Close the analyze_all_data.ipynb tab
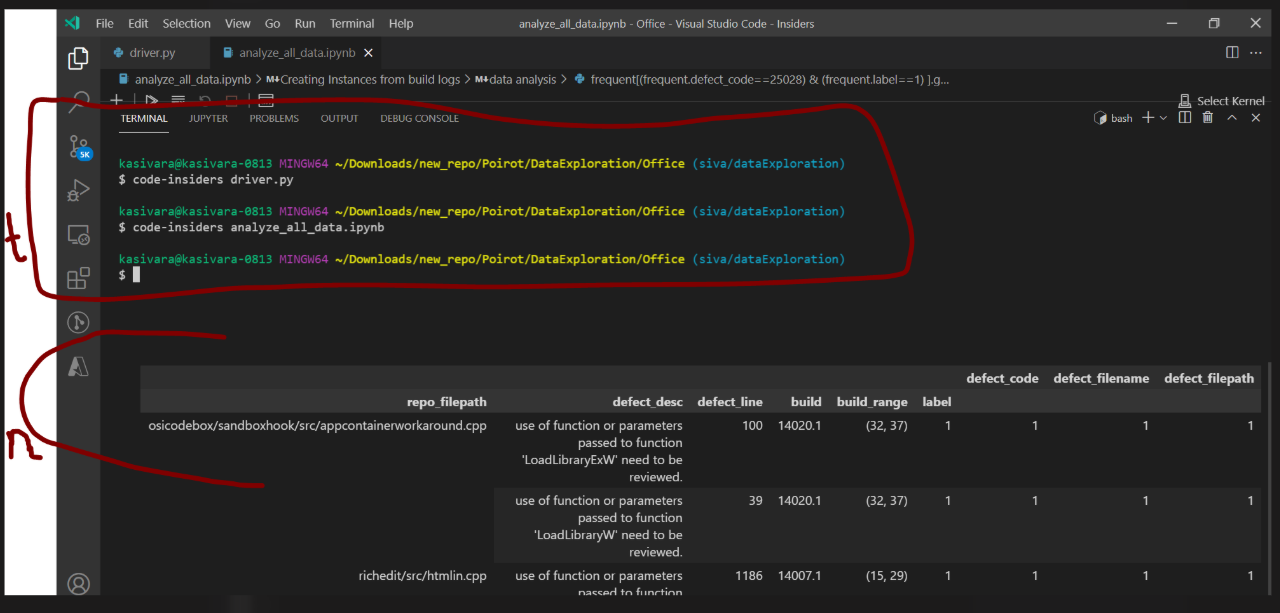Viewport: 1280px width, 613px height. tap(366, 52)
